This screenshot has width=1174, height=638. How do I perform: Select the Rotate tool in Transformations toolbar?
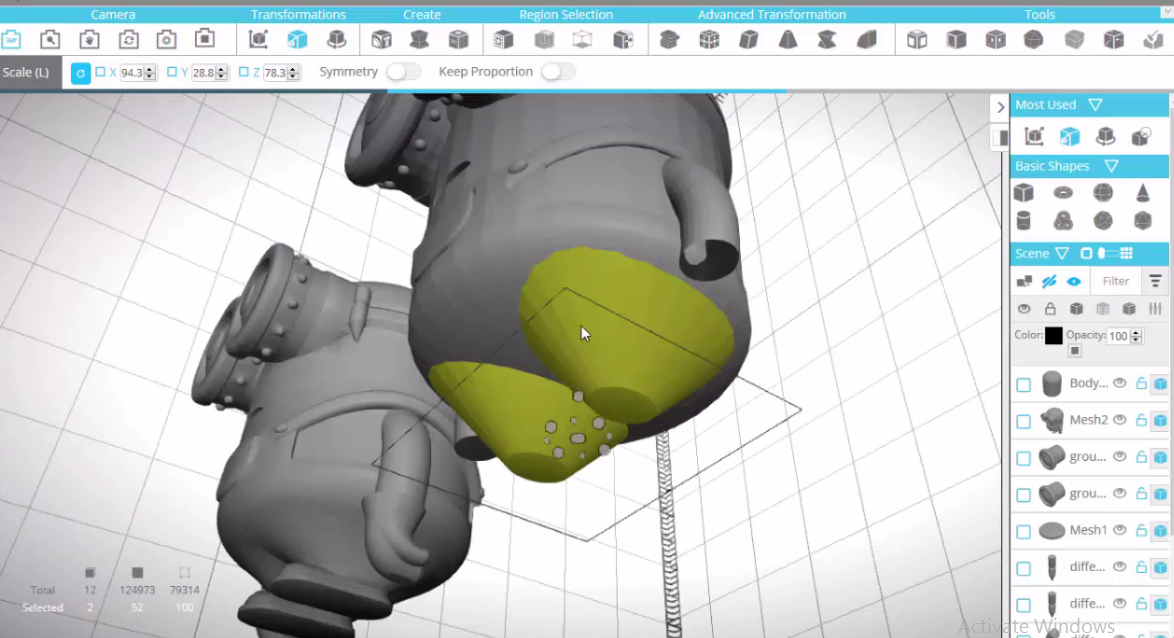(336, 39)
